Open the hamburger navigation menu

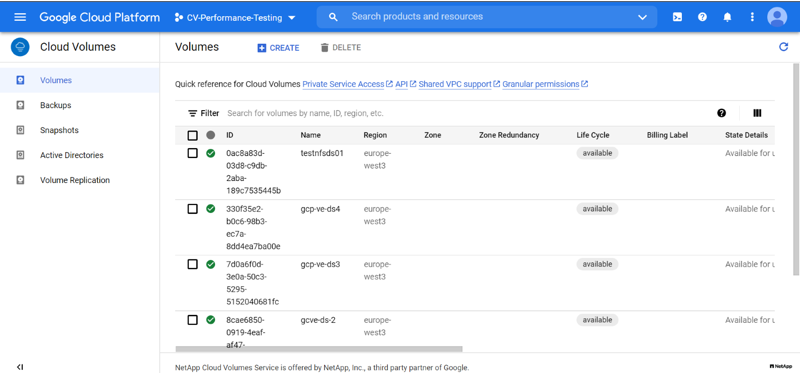[x=20, y=17]
